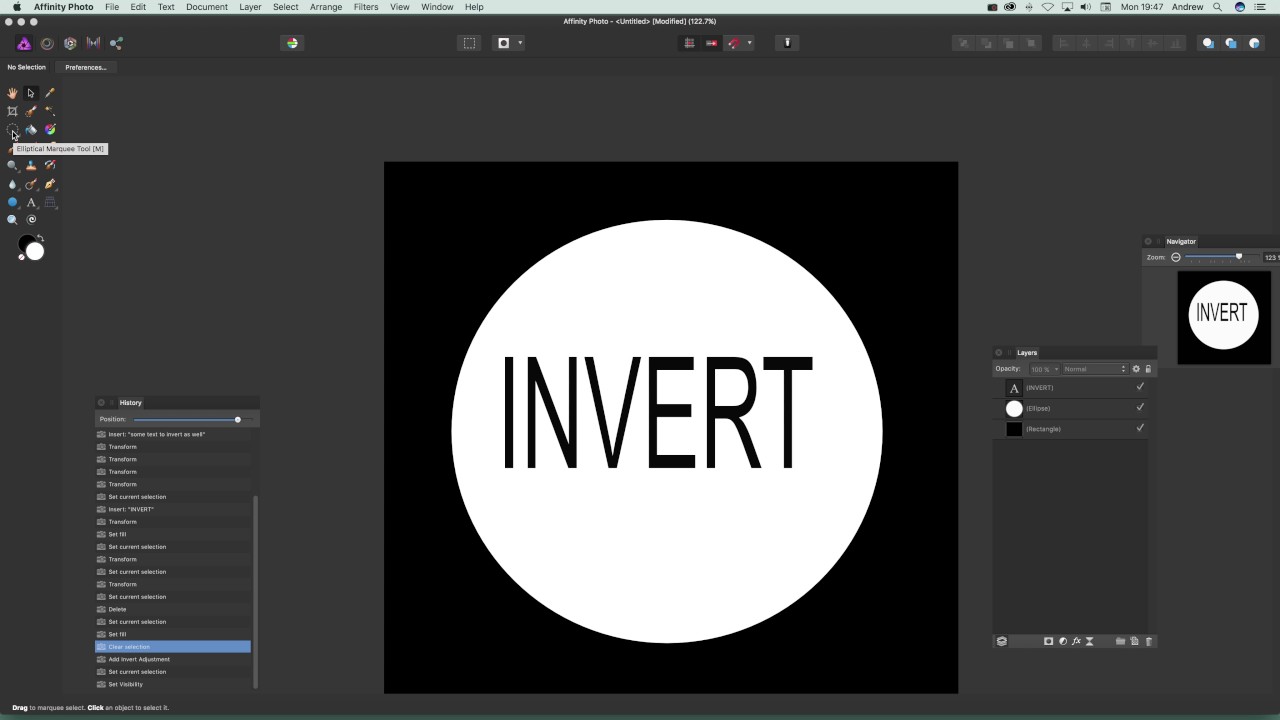Click the history Position slider
The image size is (1280, 720).
pos(186,419)
